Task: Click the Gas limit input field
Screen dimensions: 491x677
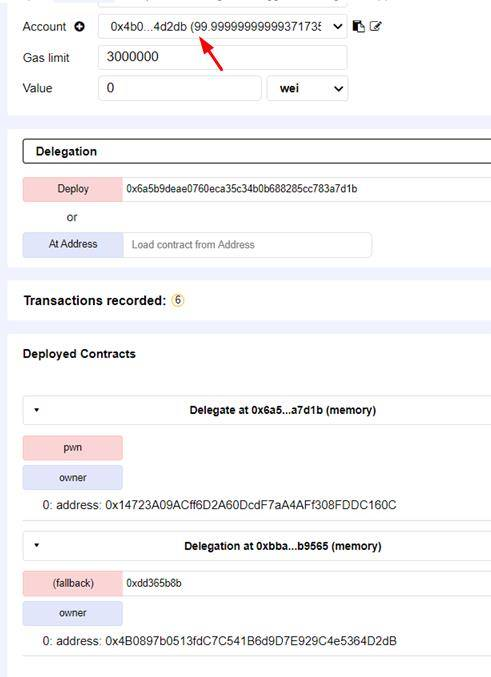Action: pos(222,57)
